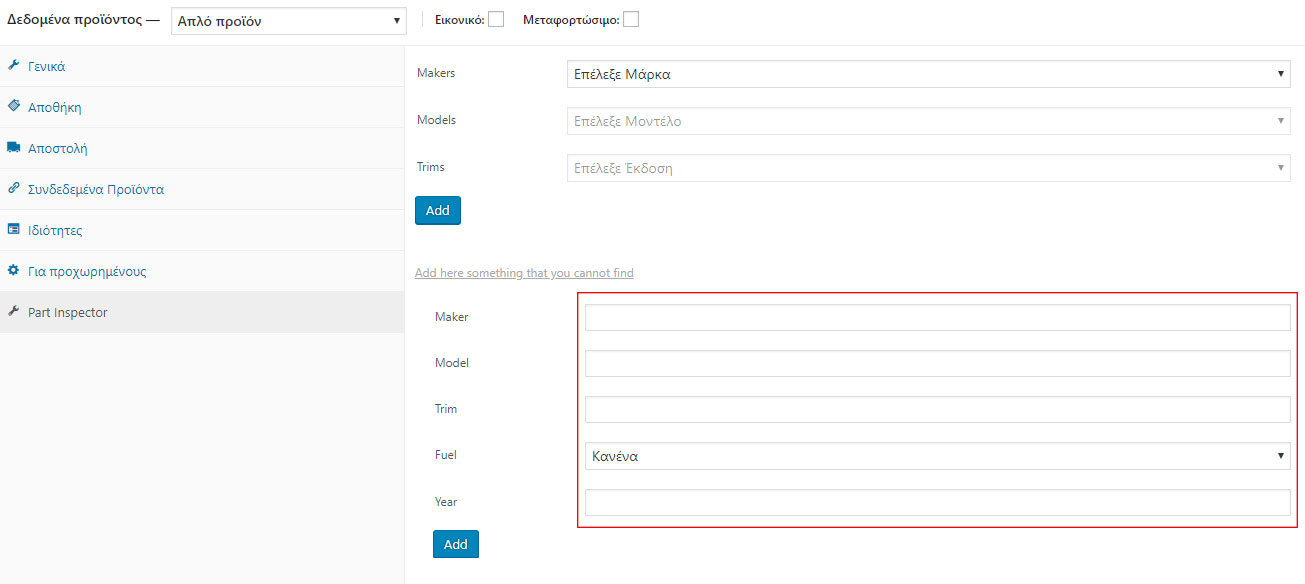Switch to the Αποθήκη tab

[55, 107]
